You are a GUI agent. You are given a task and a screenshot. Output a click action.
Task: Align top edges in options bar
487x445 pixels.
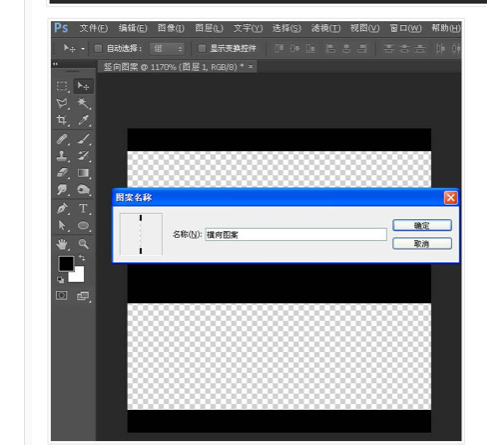point(279,49)
